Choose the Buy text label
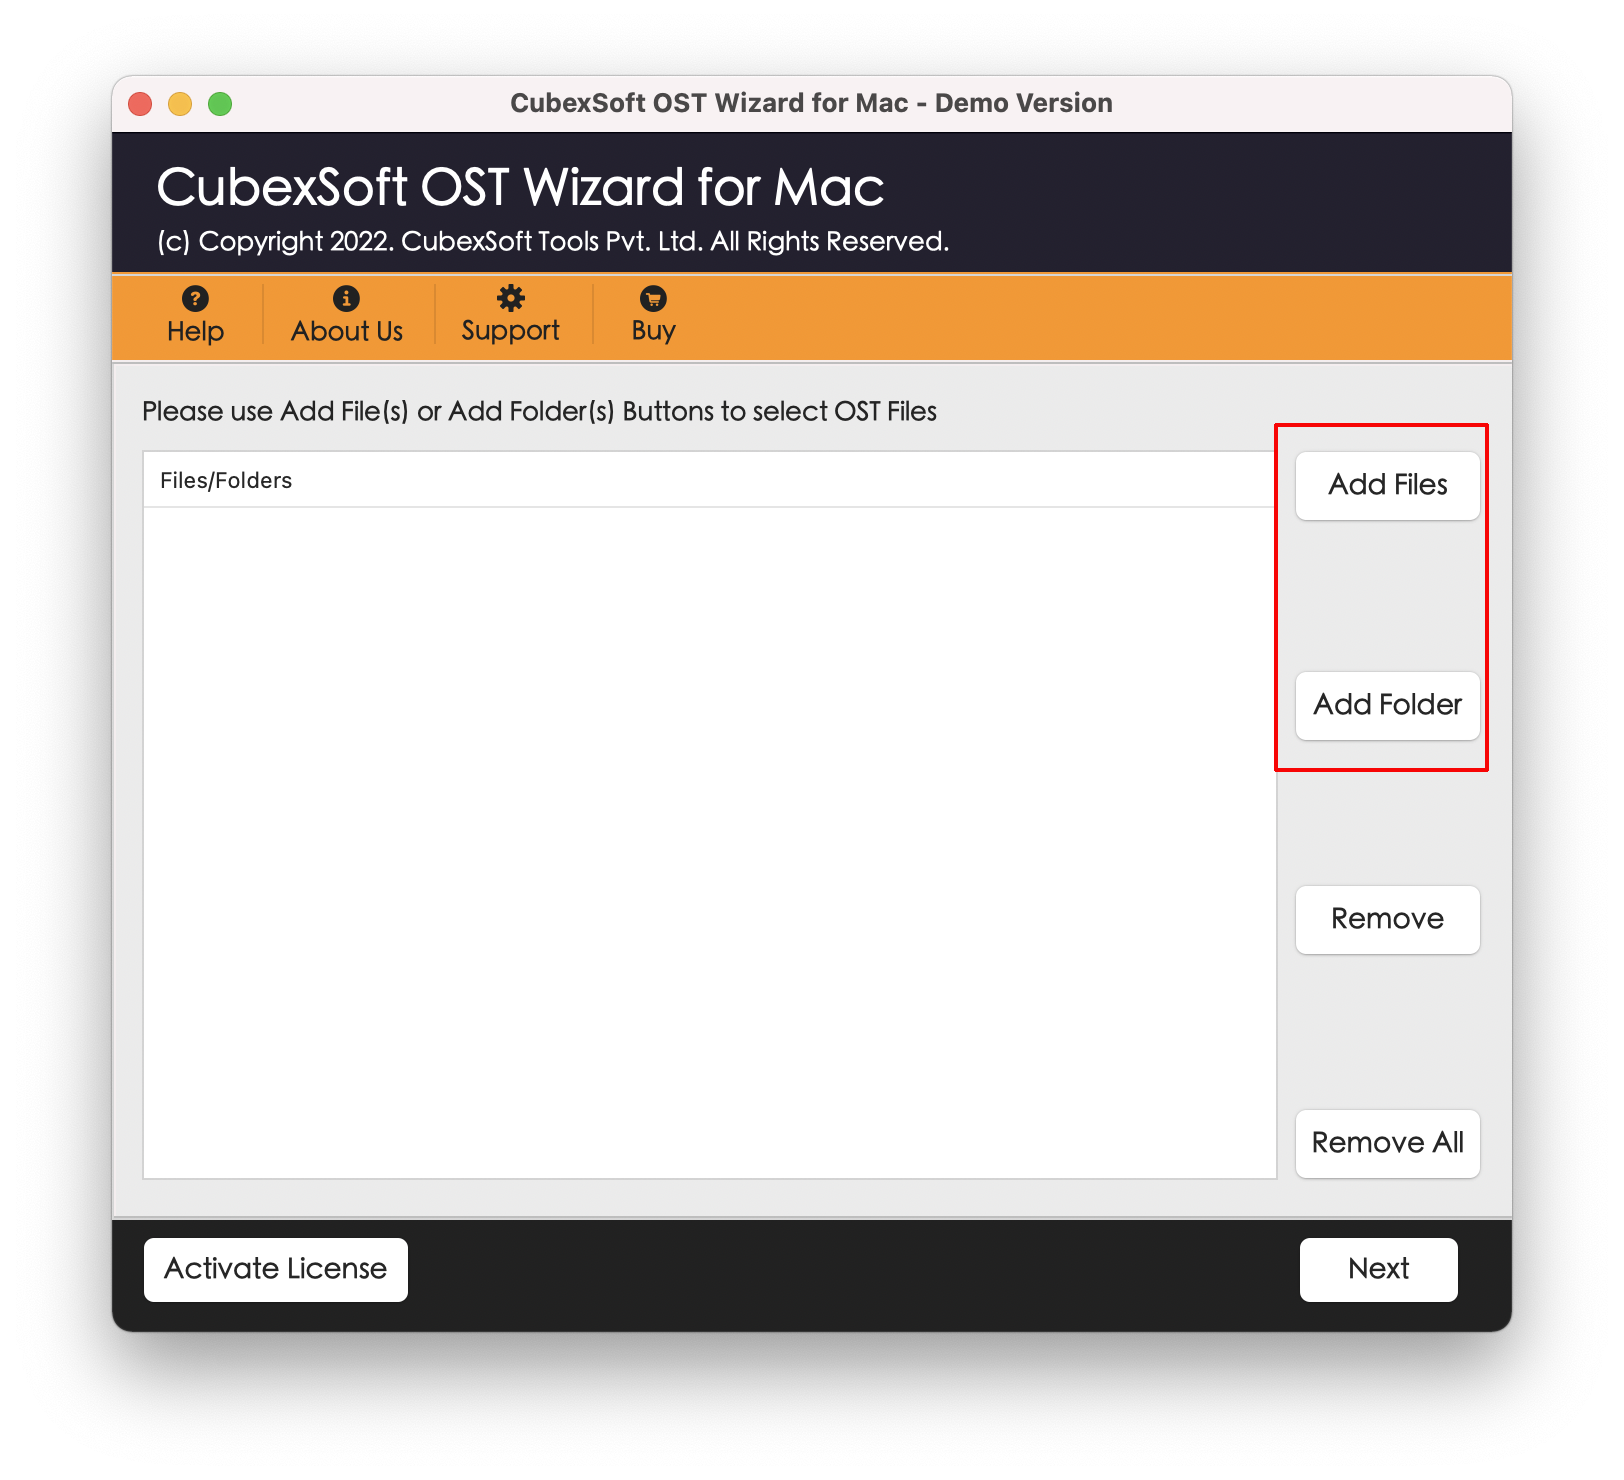 tap(653, 331)
